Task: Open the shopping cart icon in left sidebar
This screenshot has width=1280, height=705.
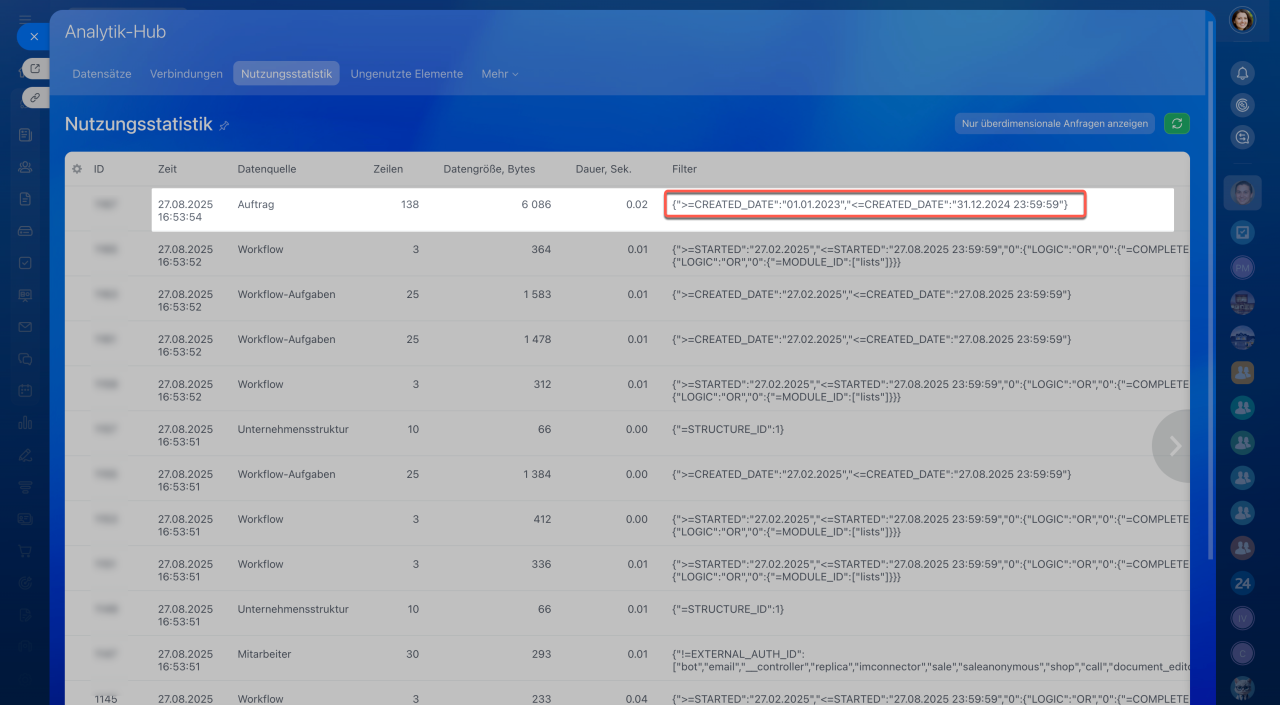Action: [x=25, y=550]
